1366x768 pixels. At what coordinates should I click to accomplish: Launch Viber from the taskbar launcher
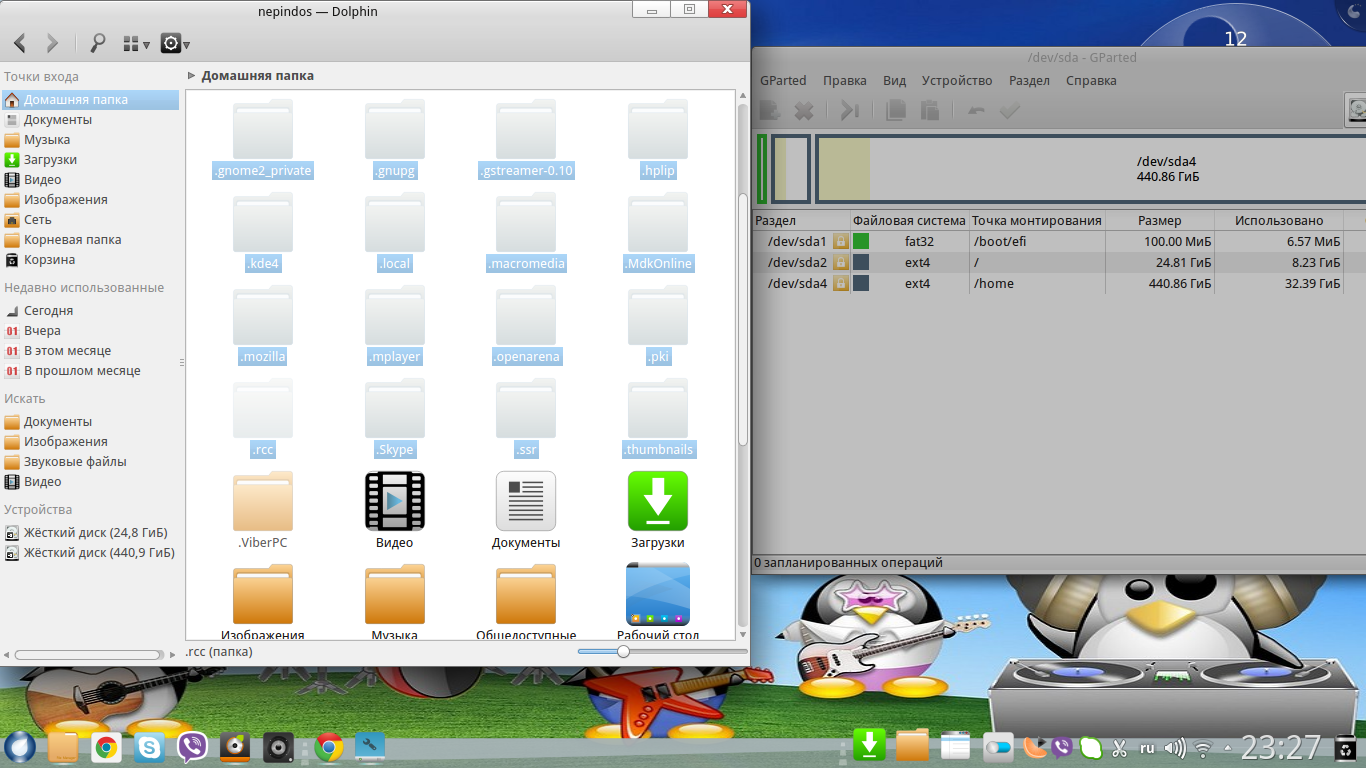pos(192,747)
